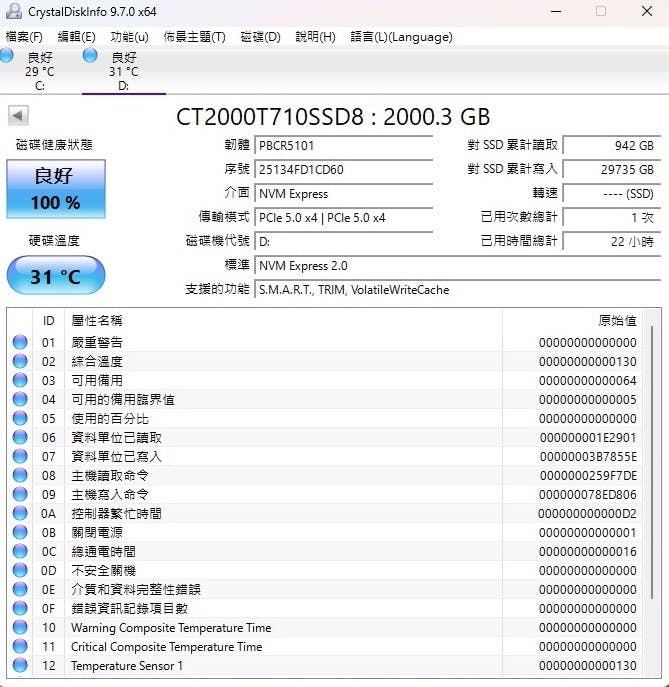The height and width of the screenshot is (687, 669).
Task: Select the 主機讀取命令 row raw value 0000000259F7DE
Action: click(x=588, y=475)
